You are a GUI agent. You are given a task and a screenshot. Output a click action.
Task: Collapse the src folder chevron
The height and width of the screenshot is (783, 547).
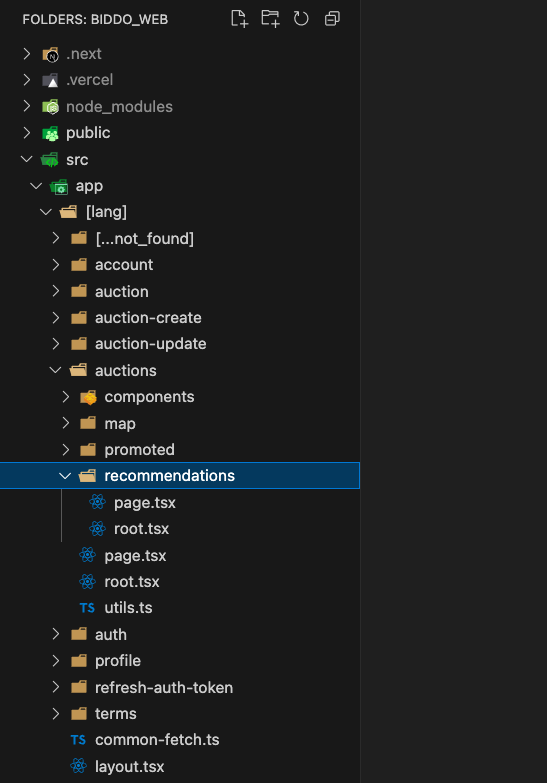point(27,159)
